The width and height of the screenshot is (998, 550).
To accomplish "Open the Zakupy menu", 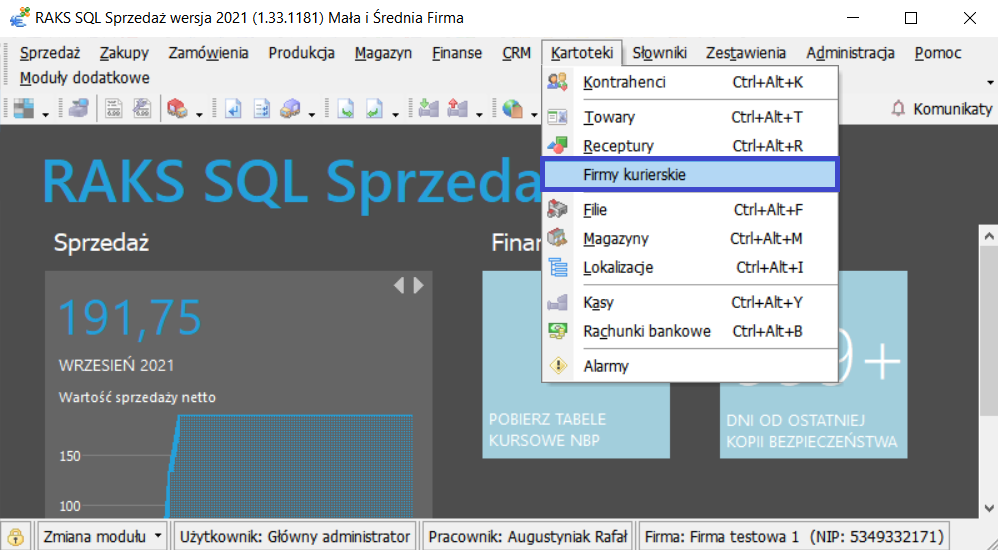I will (124, 53).
